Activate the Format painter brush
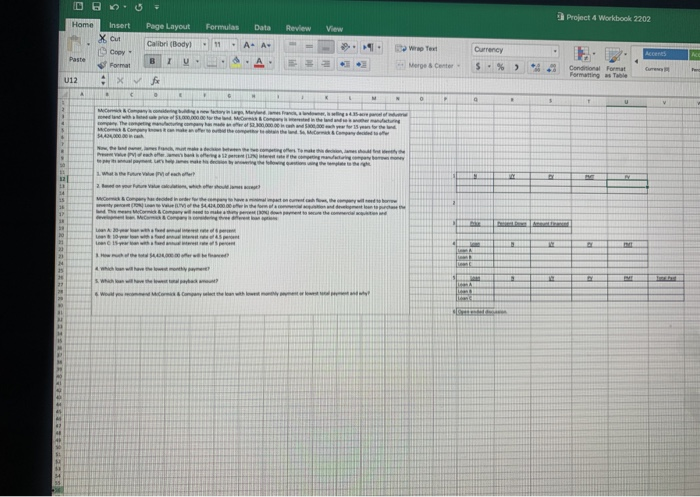Image resolution: width=700 pixels, height=497 pixels. click(114, 65)
